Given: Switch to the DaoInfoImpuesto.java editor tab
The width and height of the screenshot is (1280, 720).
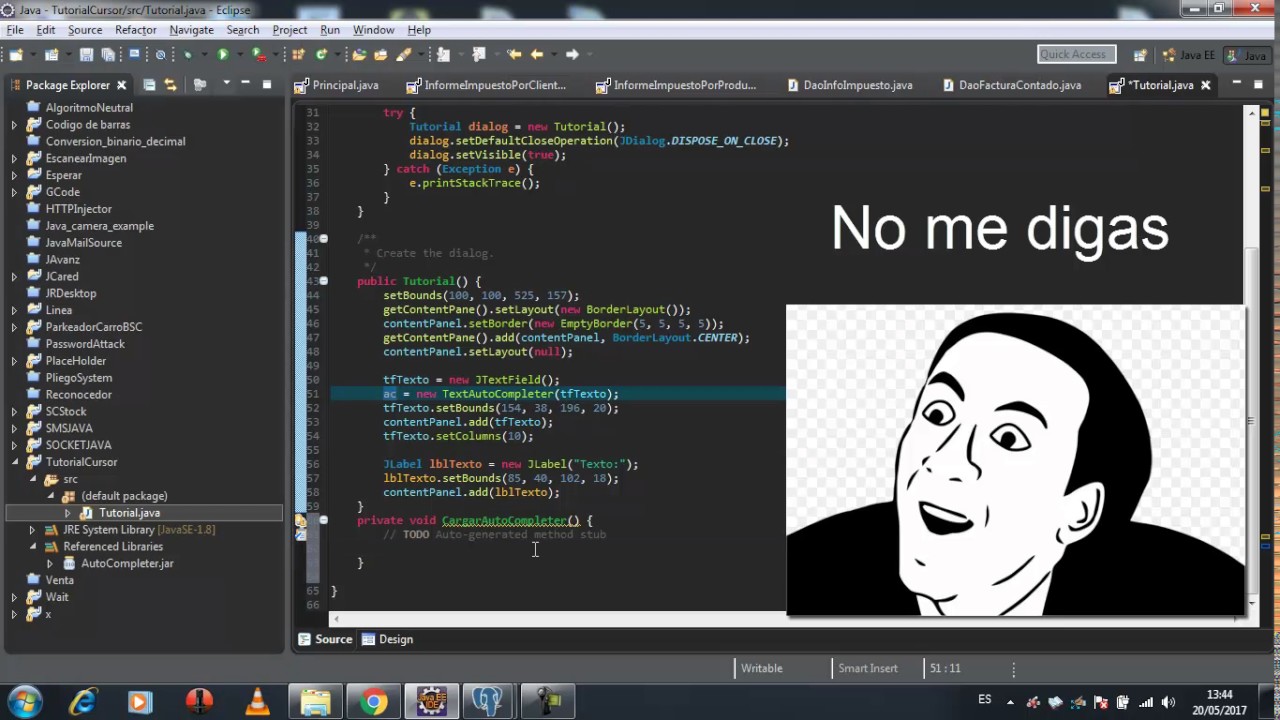Looking at the screenshot, I should [x=849, y=85].
